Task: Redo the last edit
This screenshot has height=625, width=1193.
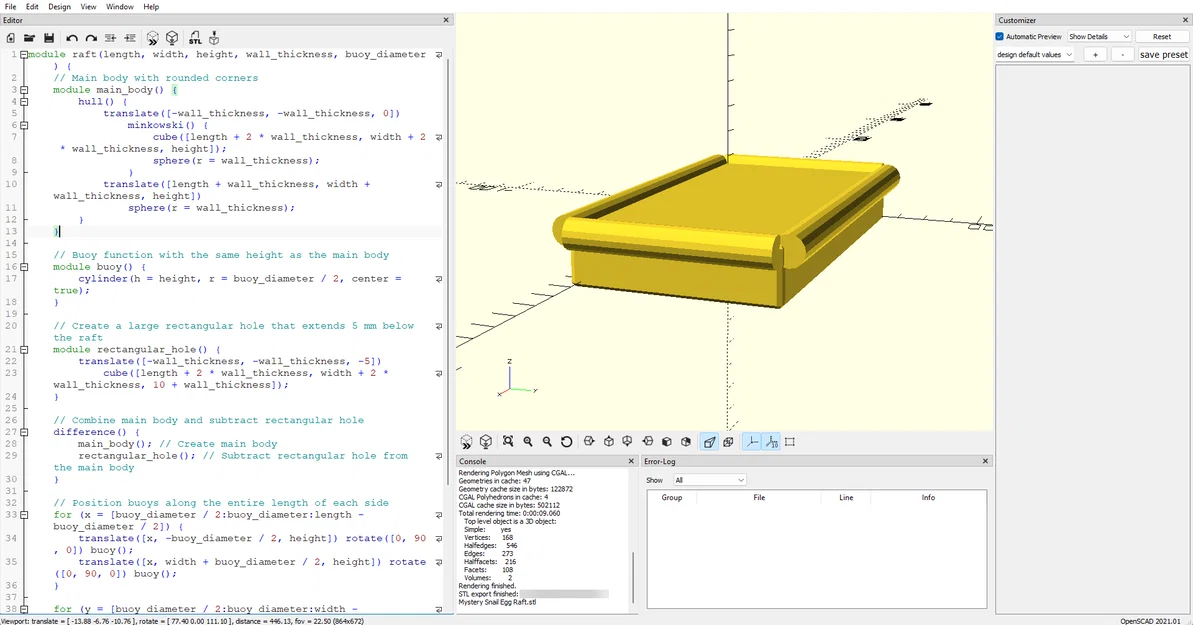Action: pos(91,38)
